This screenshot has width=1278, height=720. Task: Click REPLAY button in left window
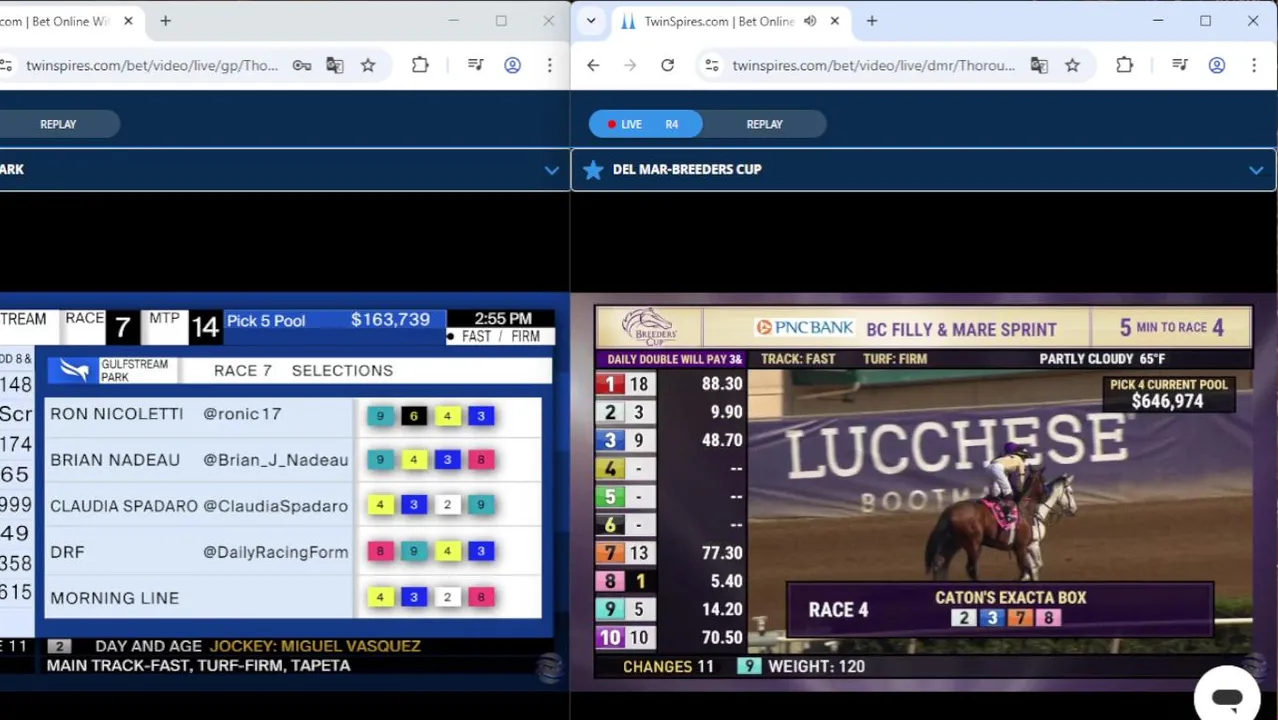(x=58, y=124)
